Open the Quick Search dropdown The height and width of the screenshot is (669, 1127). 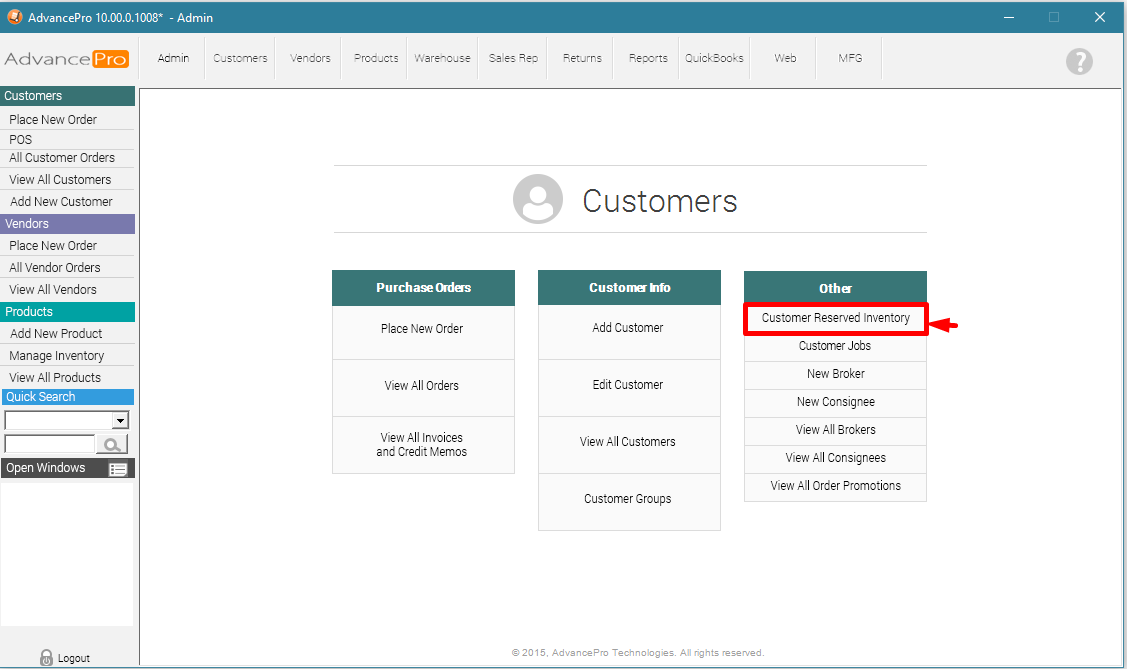tap(120, 421)
